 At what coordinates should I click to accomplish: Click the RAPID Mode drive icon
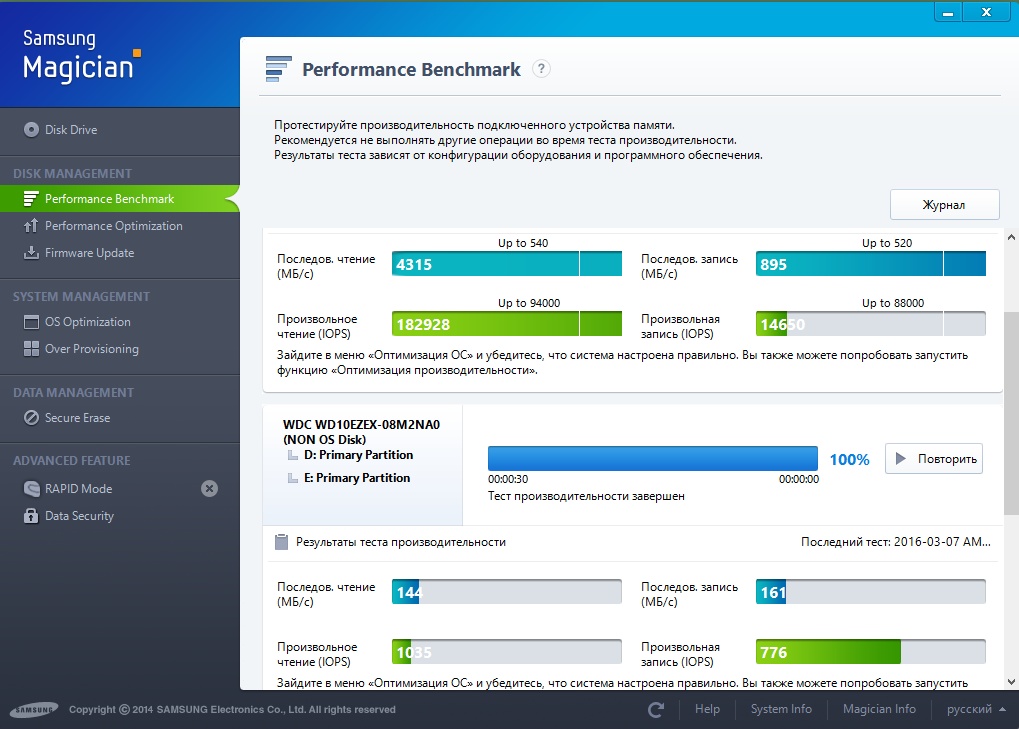(x=31, y=489)
